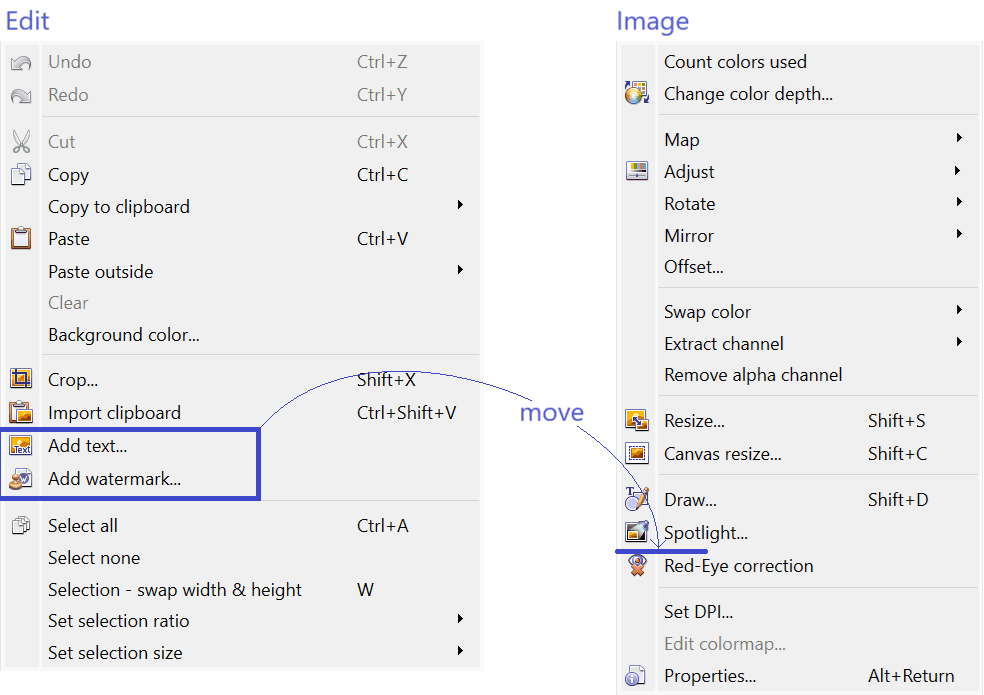Select Count colors used menu entry
The image size is (984, 695).
click(x=735, y=62)
